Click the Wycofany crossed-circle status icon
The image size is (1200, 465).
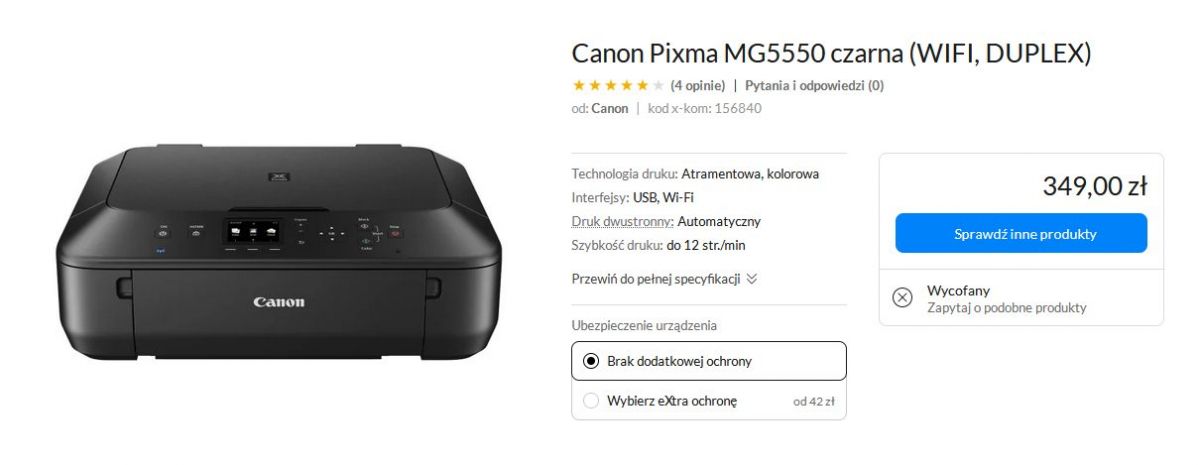[902, 298]
